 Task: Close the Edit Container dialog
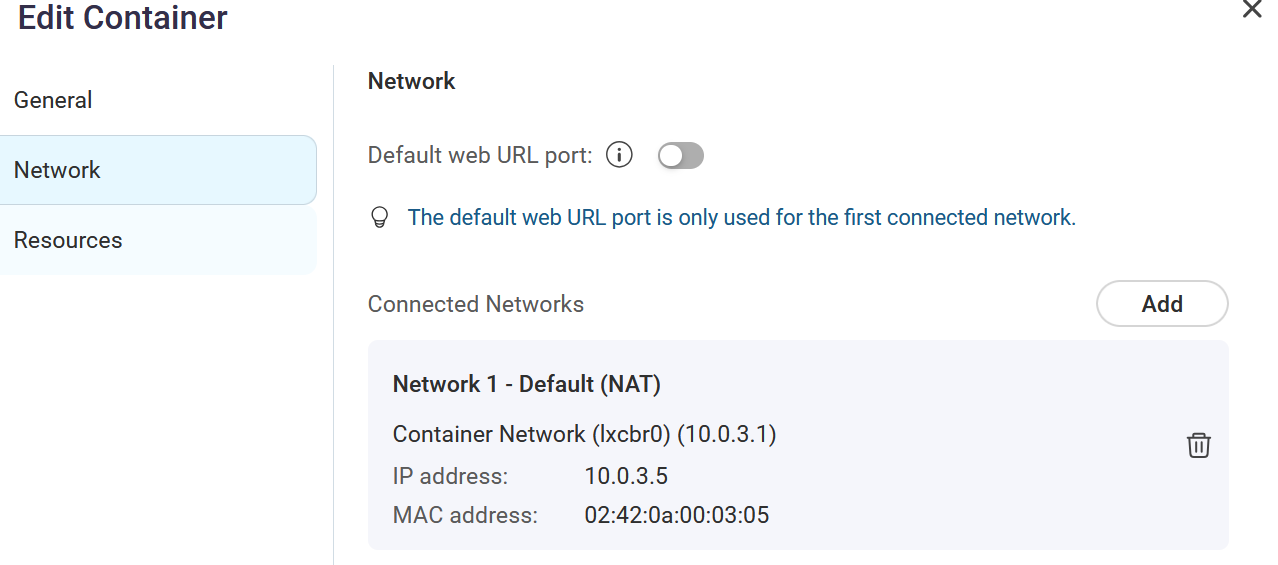point(1251,10)
